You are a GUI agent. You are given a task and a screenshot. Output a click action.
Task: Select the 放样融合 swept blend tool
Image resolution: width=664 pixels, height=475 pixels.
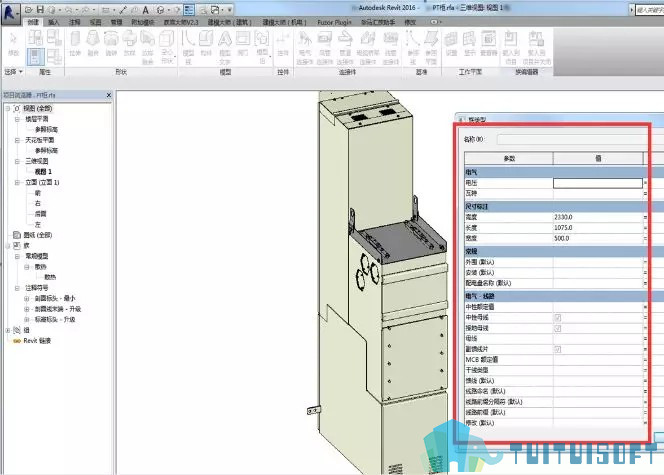[x=147, y=47]
